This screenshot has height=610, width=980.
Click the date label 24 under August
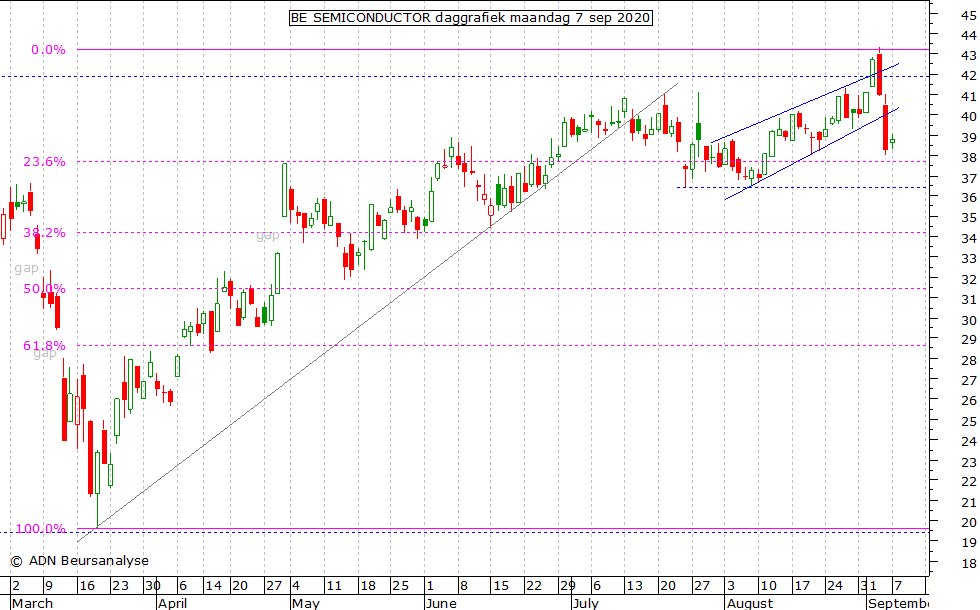click(835, 586)
